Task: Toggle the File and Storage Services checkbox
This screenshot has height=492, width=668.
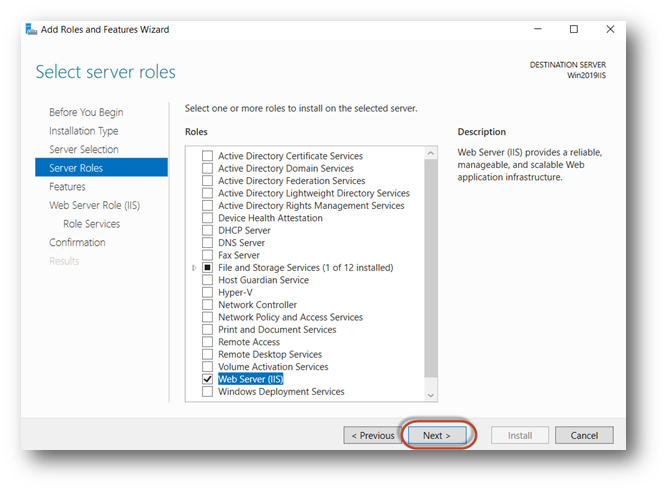Action: point(208,268)
